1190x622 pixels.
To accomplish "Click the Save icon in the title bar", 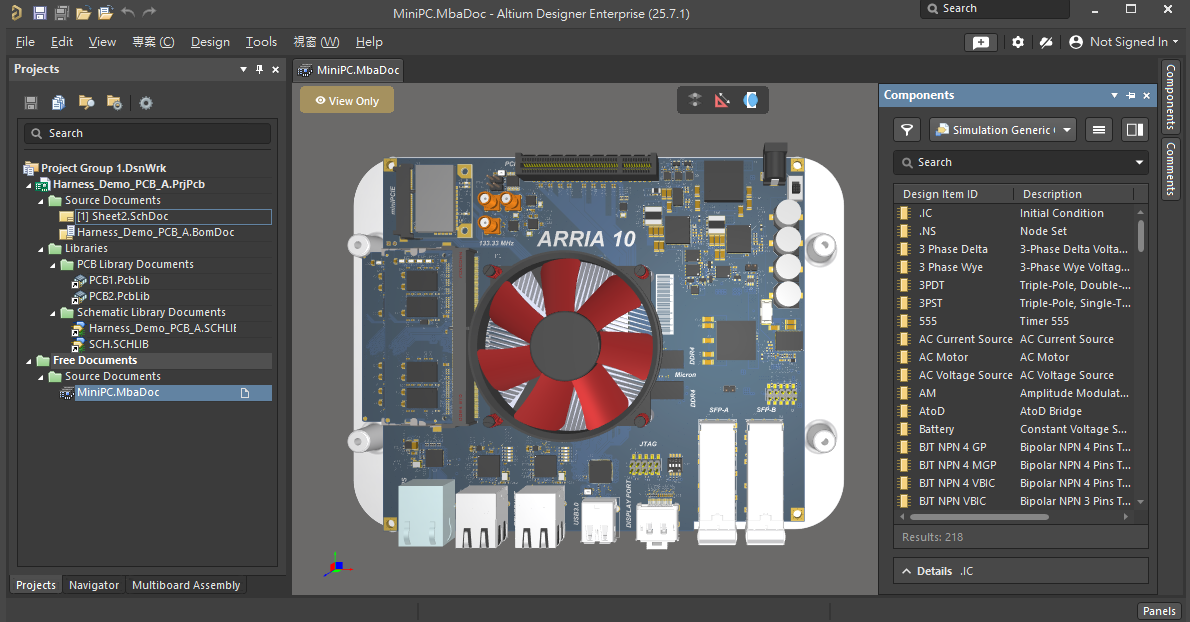I will point(40,13).
